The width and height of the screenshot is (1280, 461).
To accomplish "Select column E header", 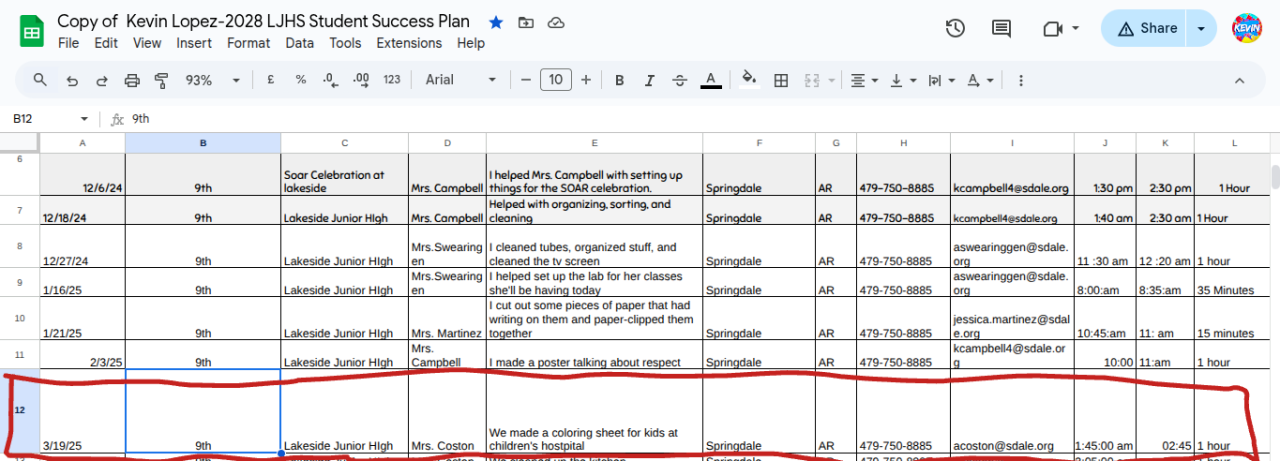I will [594, 143].
